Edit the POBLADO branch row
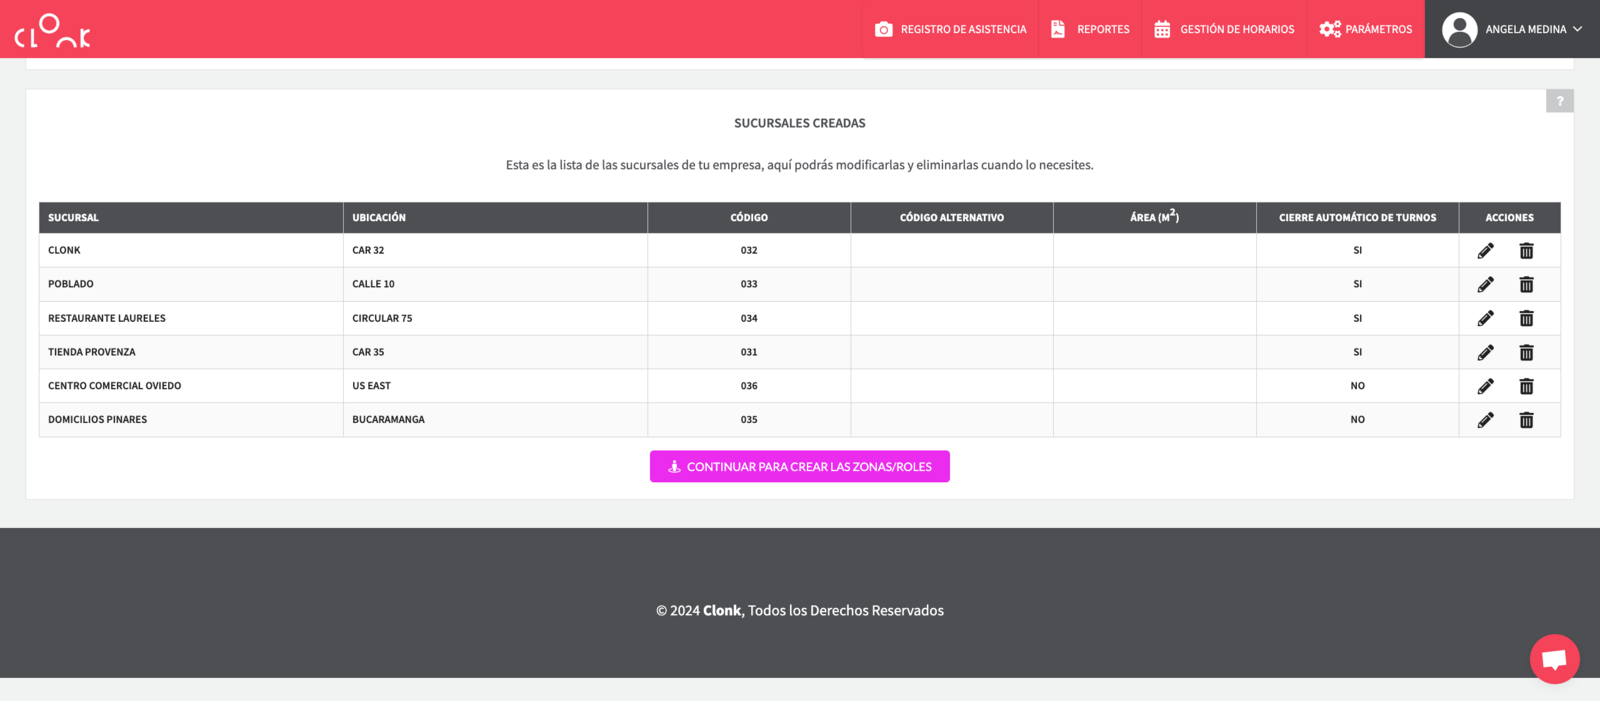Image resolution: width=1600 pixels, height=701 pixels. (1485, 285)
